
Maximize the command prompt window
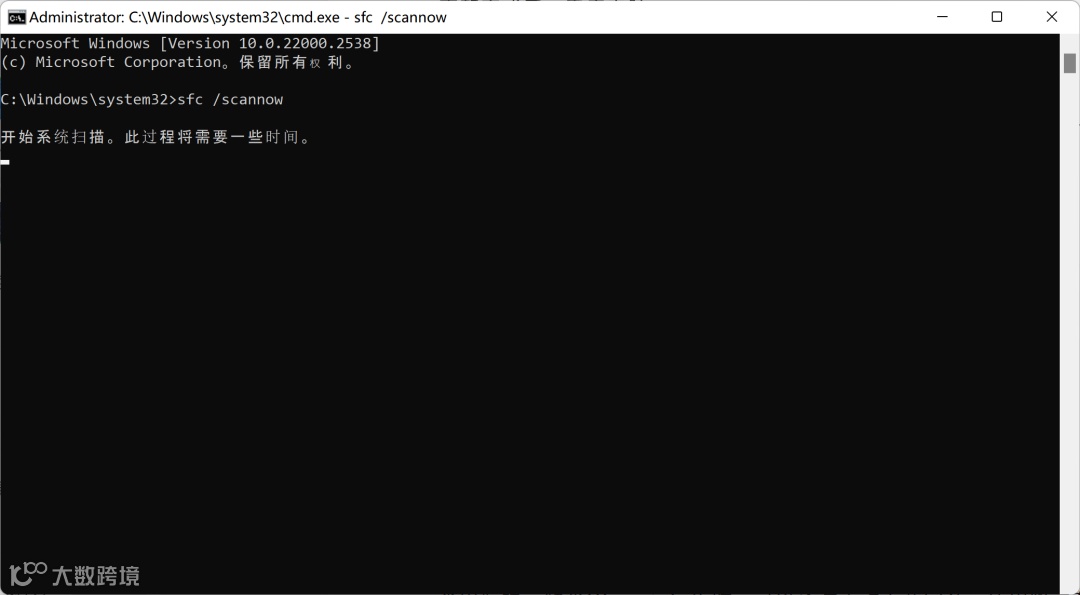[997, 17]
